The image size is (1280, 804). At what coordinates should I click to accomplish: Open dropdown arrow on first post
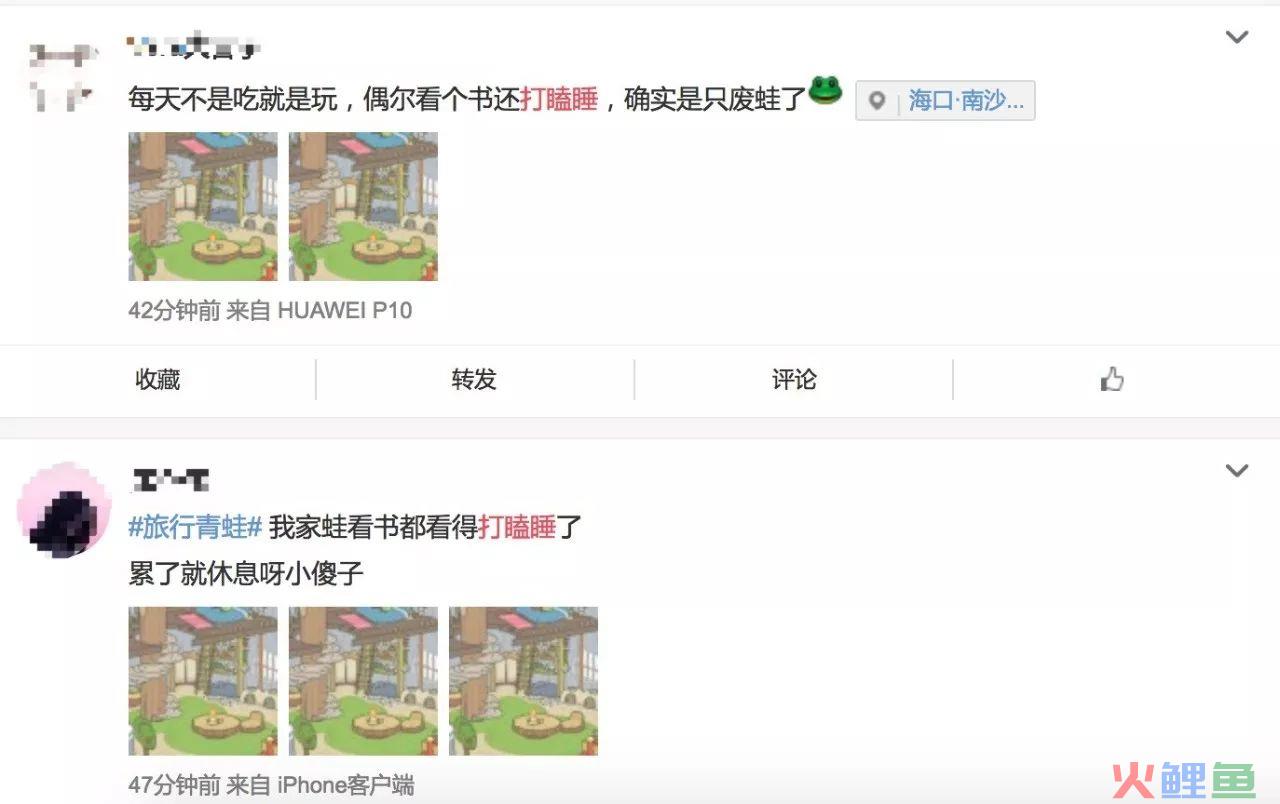click(1237, 38)
